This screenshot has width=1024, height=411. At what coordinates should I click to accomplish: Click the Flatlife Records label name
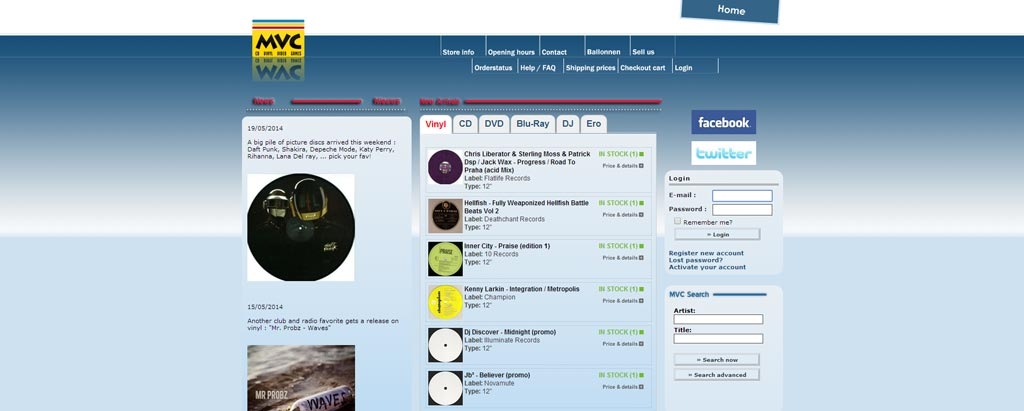point(507,178)
